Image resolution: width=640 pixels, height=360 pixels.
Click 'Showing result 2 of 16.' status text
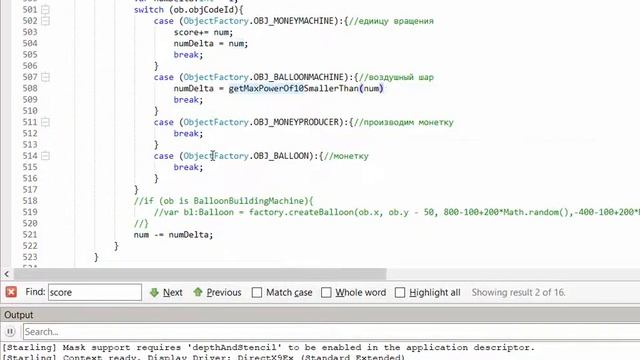[x=518, y=293]
